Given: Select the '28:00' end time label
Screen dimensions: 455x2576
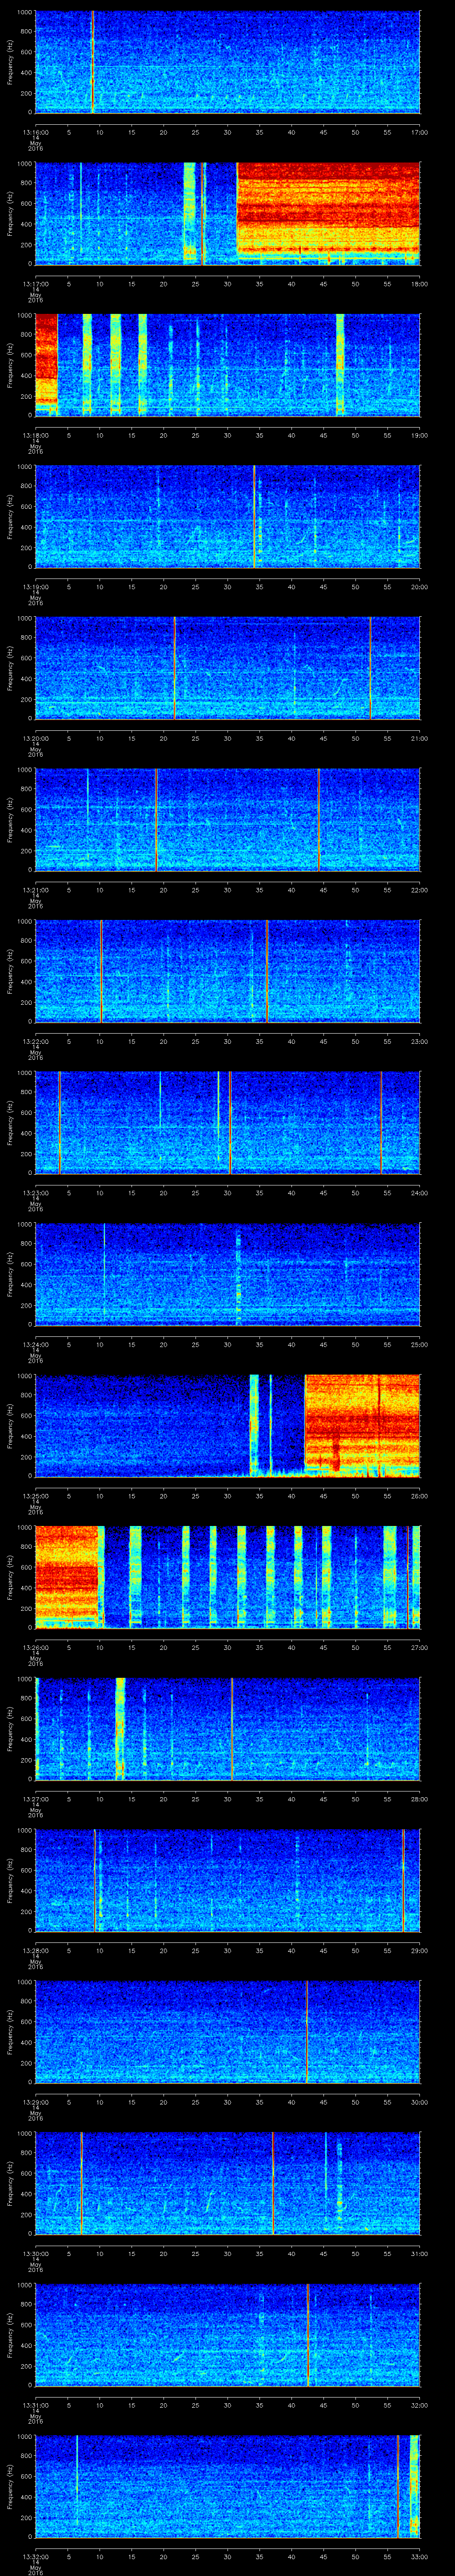Looking at the screenshot, I should (419, 1800).
